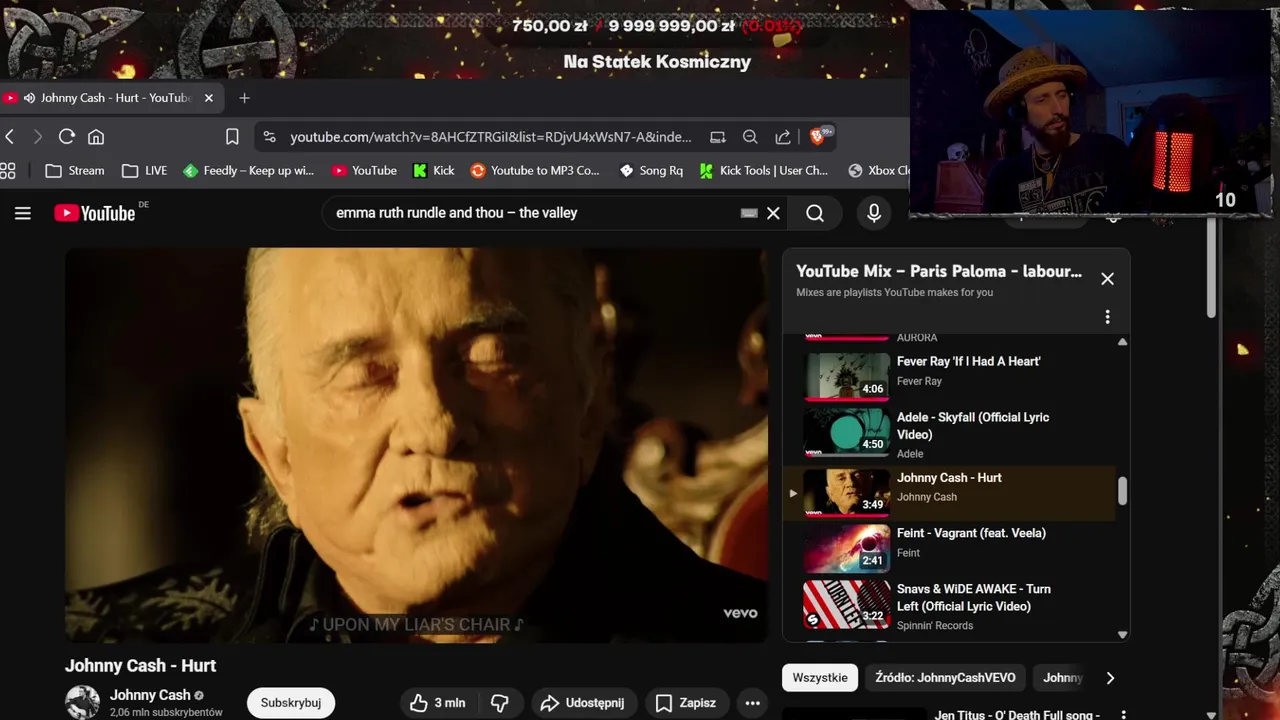Go to the YouTube home logo

point(95,213)
